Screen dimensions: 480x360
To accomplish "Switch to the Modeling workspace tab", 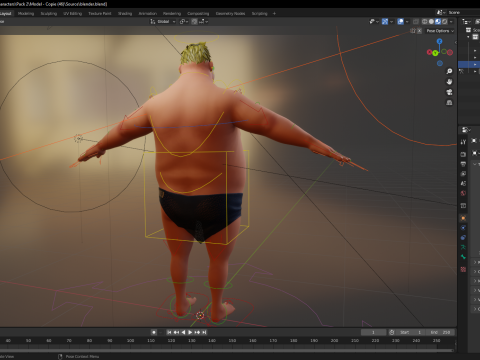I will click(26, 13).
